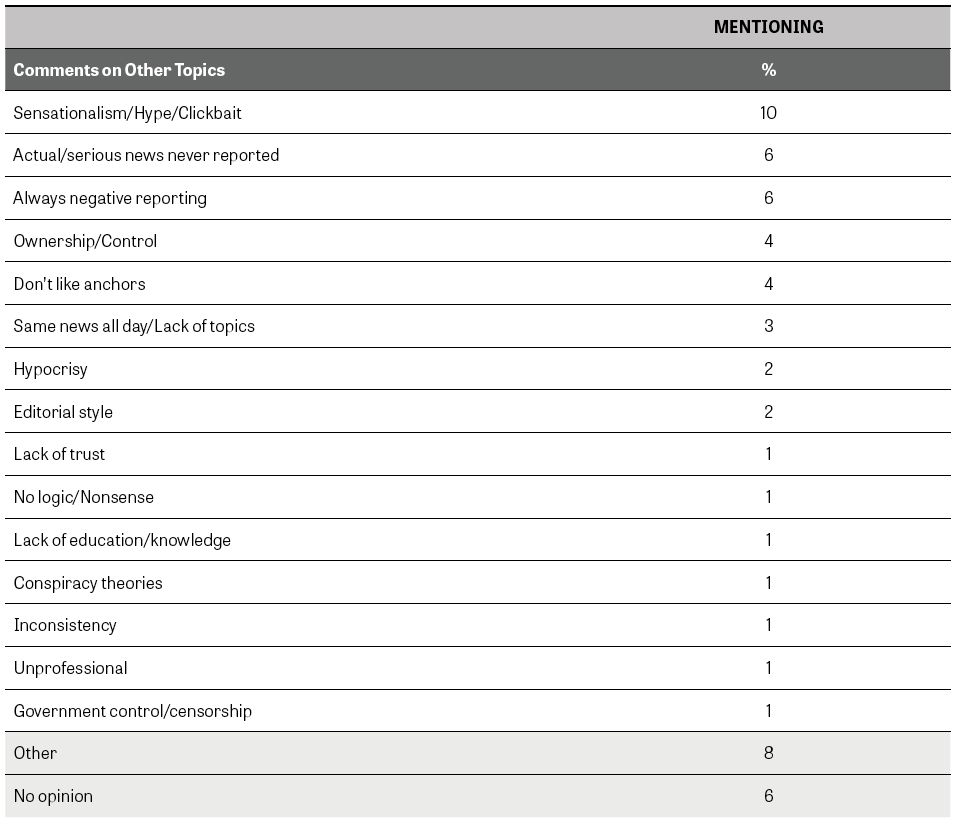Click Always negative reporting label

pyautogui.click(x=110, y=198)
